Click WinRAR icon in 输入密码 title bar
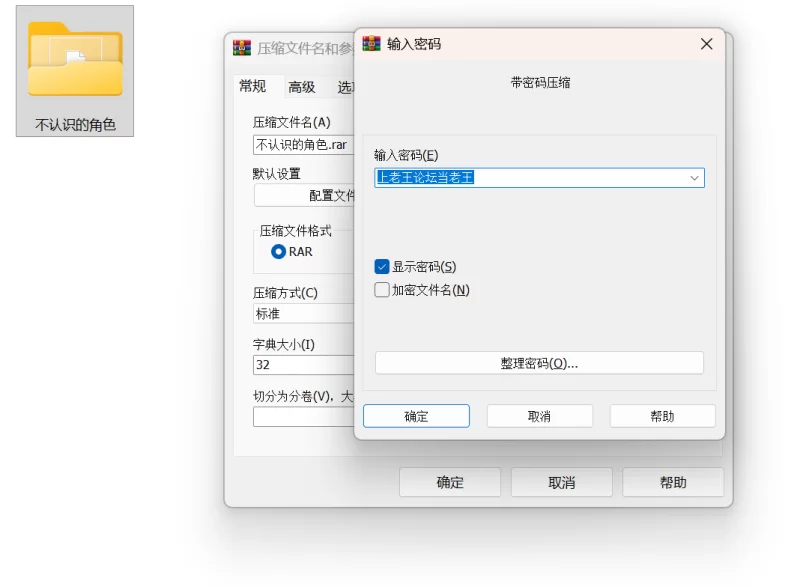The image size is (800, 587). tap(371, 43)
